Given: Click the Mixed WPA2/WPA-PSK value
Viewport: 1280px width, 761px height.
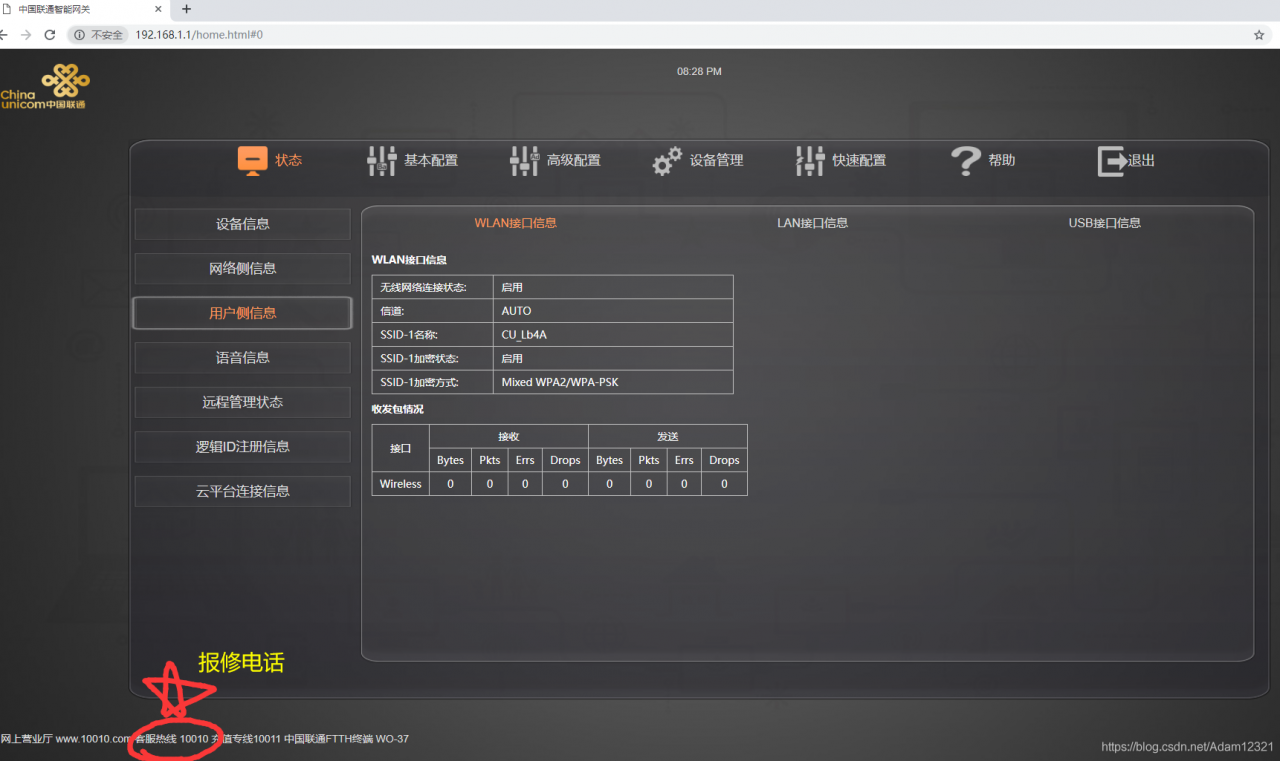Looking at the screenshot, I should 561,383.
